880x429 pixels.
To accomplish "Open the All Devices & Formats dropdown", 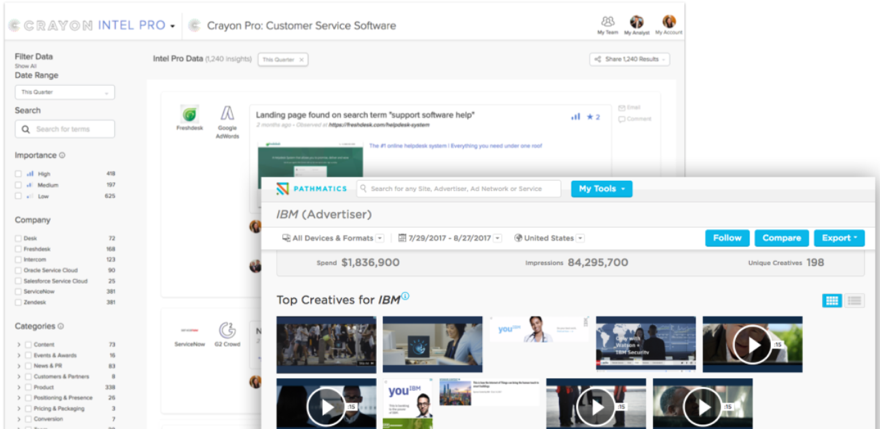I will (380, 238).
